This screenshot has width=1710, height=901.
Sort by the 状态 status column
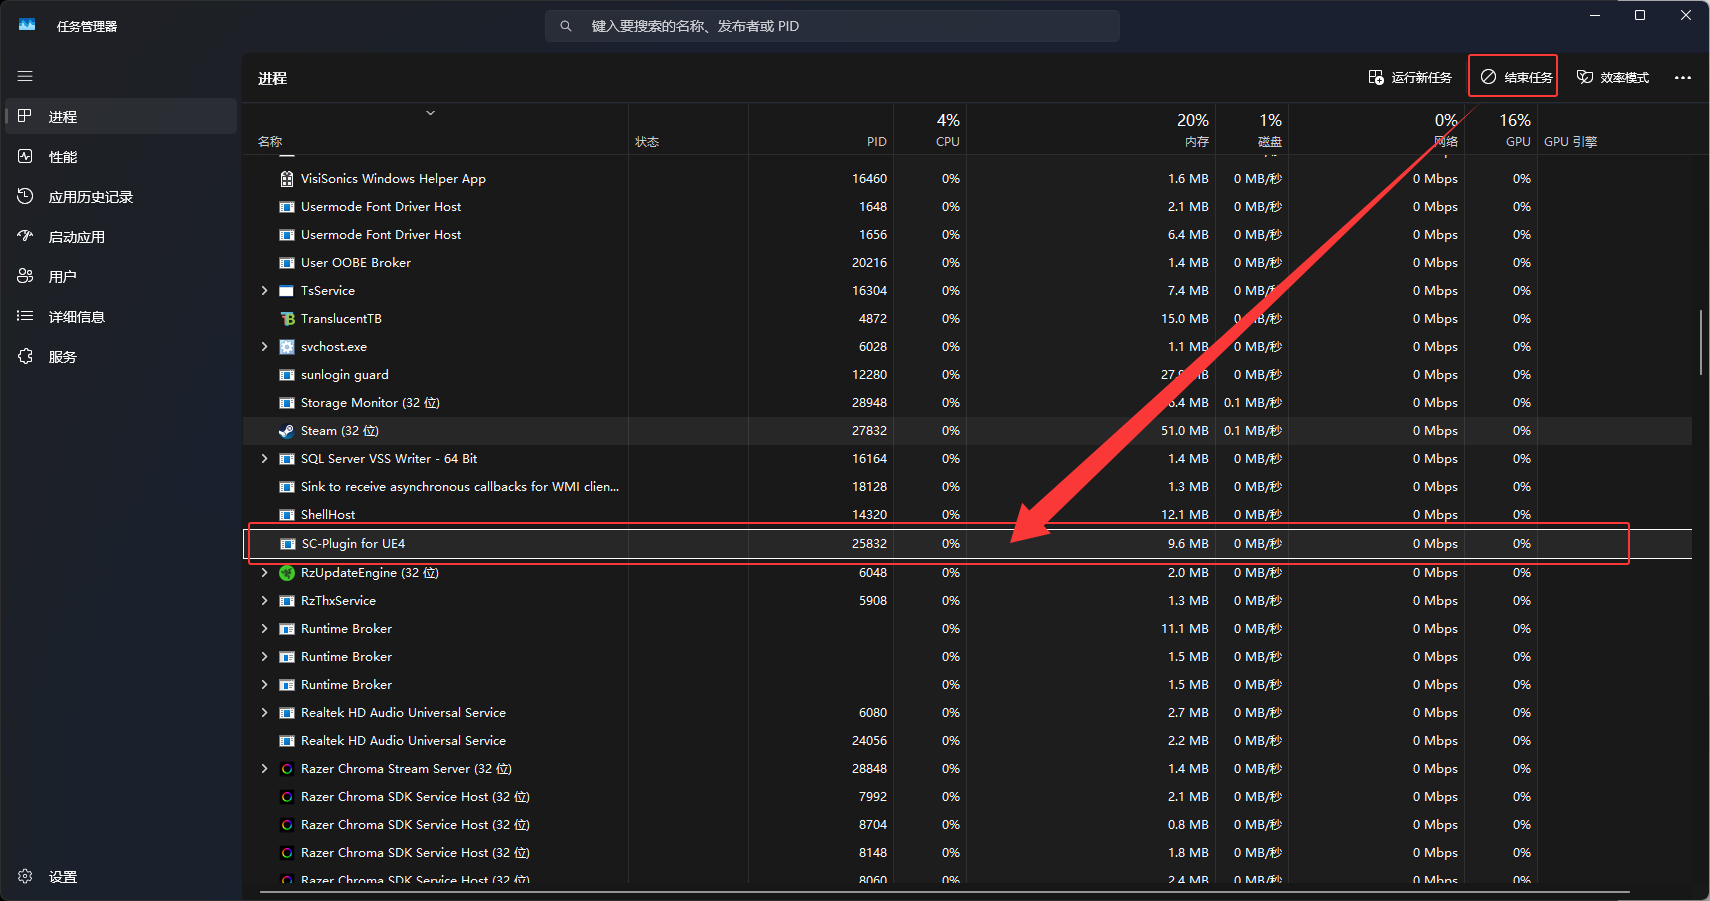point(647,142)
